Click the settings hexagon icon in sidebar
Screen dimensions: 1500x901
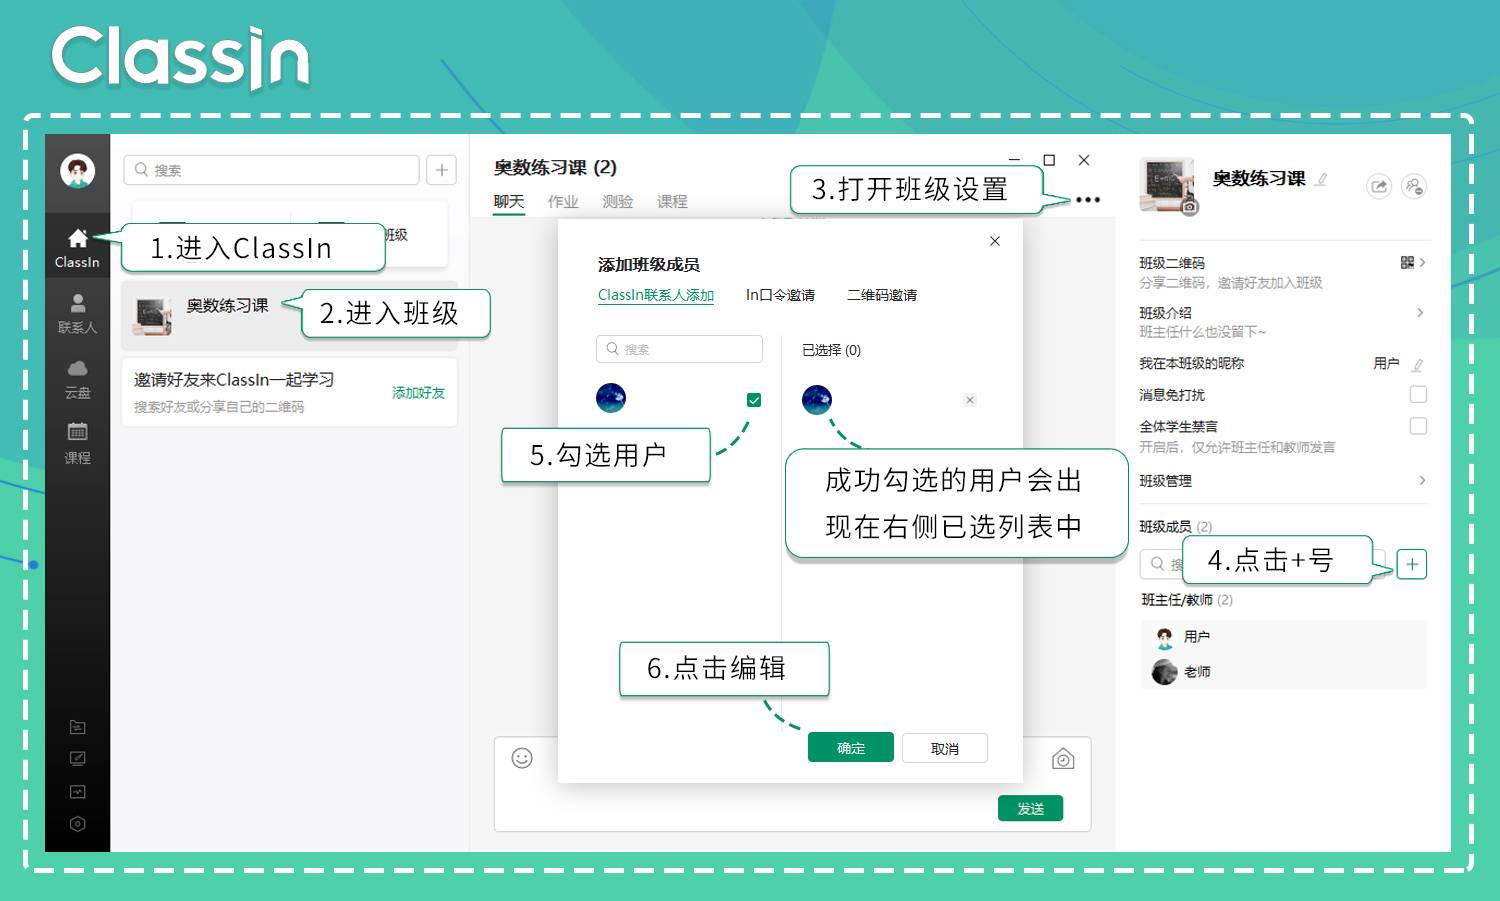pos(77,824)
